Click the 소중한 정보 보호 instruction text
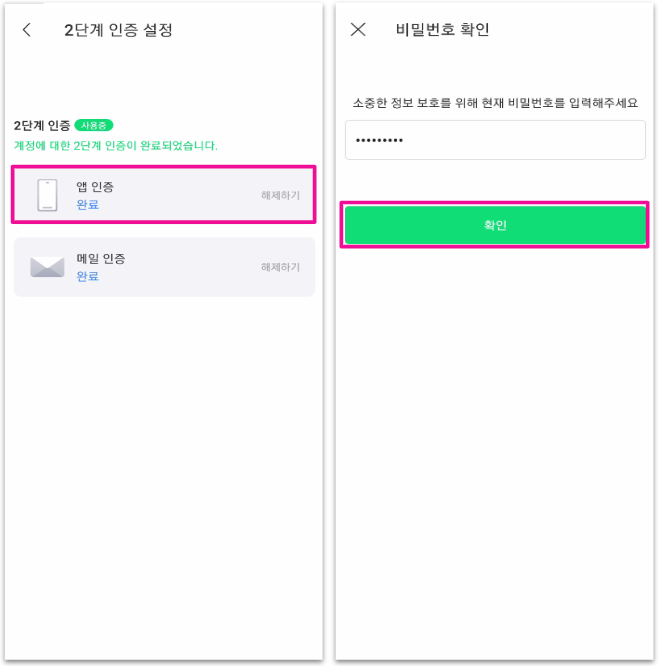 (495, 103)
